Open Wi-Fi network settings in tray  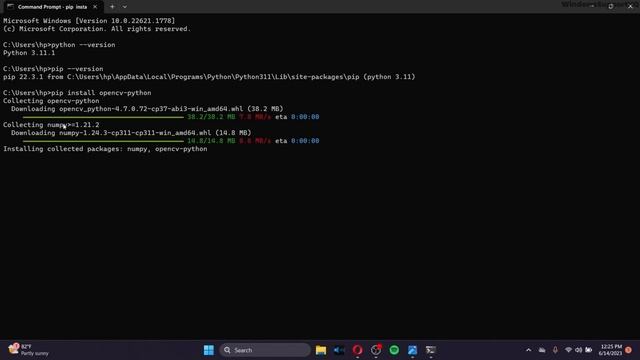click(x=568, y=350)
